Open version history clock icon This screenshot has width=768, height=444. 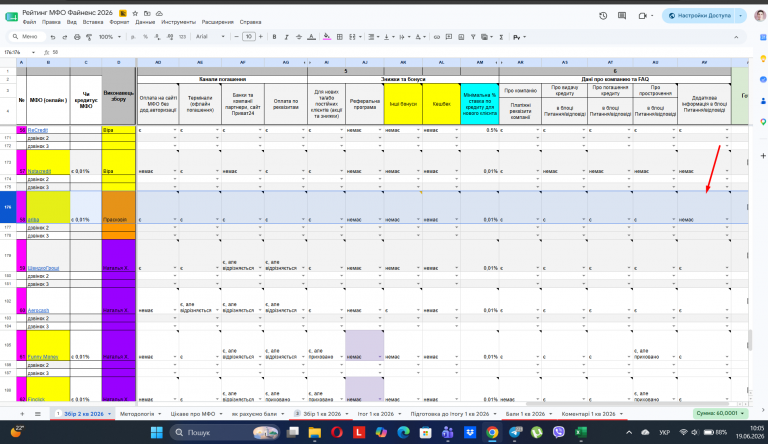[x=603, y=16]
